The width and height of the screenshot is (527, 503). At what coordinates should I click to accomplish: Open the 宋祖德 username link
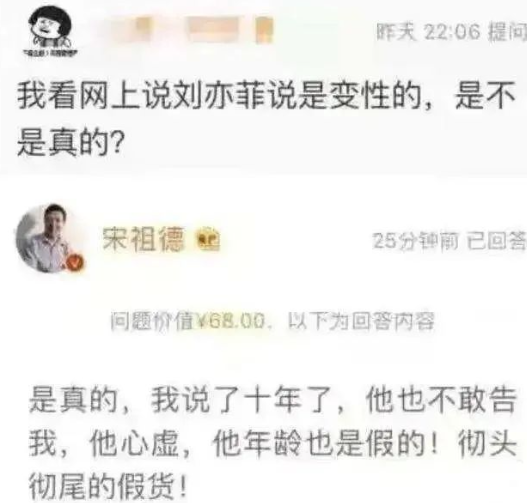click(144, 239)
